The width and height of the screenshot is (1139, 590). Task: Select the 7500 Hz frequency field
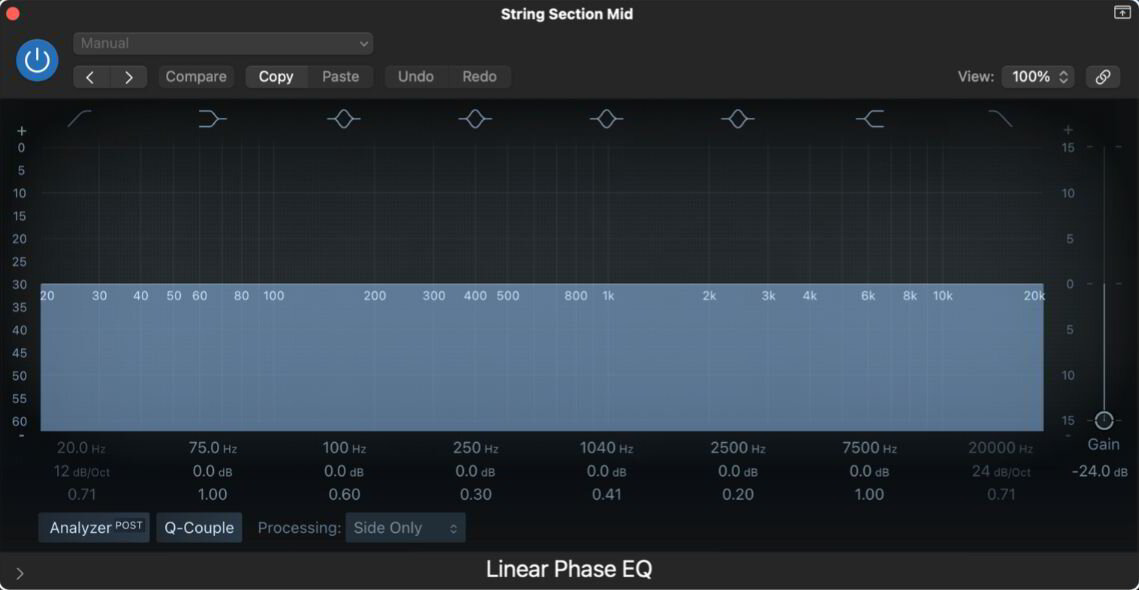[870, 448]
